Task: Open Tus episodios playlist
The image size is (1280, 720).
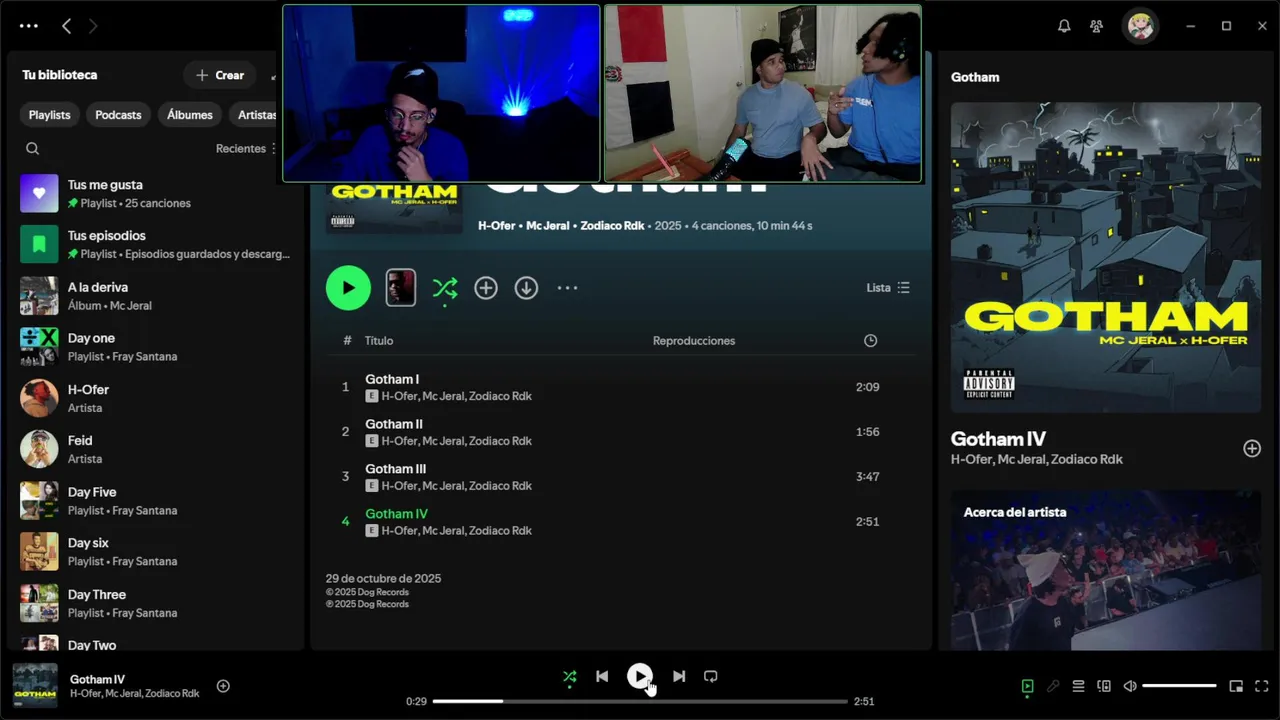Action: (155, 244)
